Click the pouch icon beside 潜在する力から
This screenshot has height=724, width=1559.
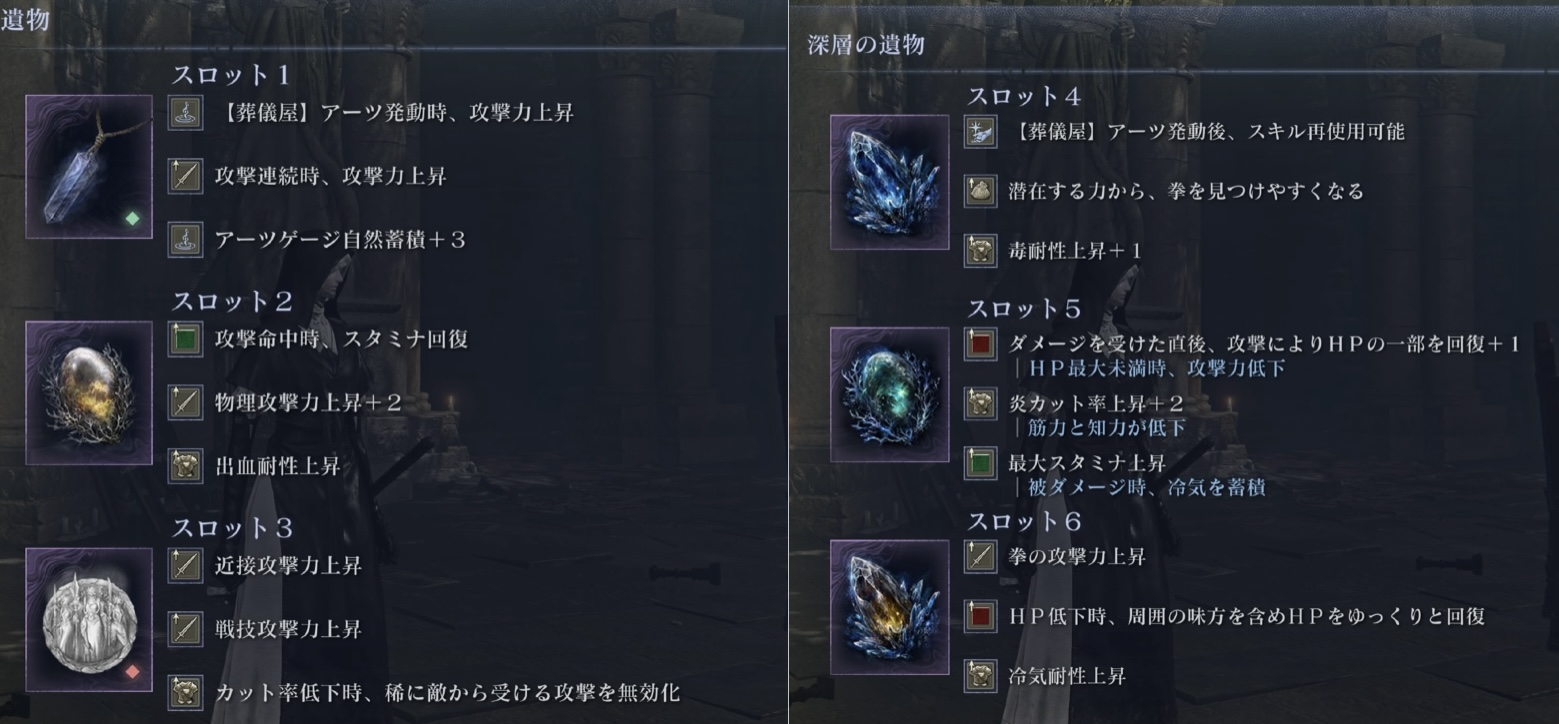coord(981,190)
